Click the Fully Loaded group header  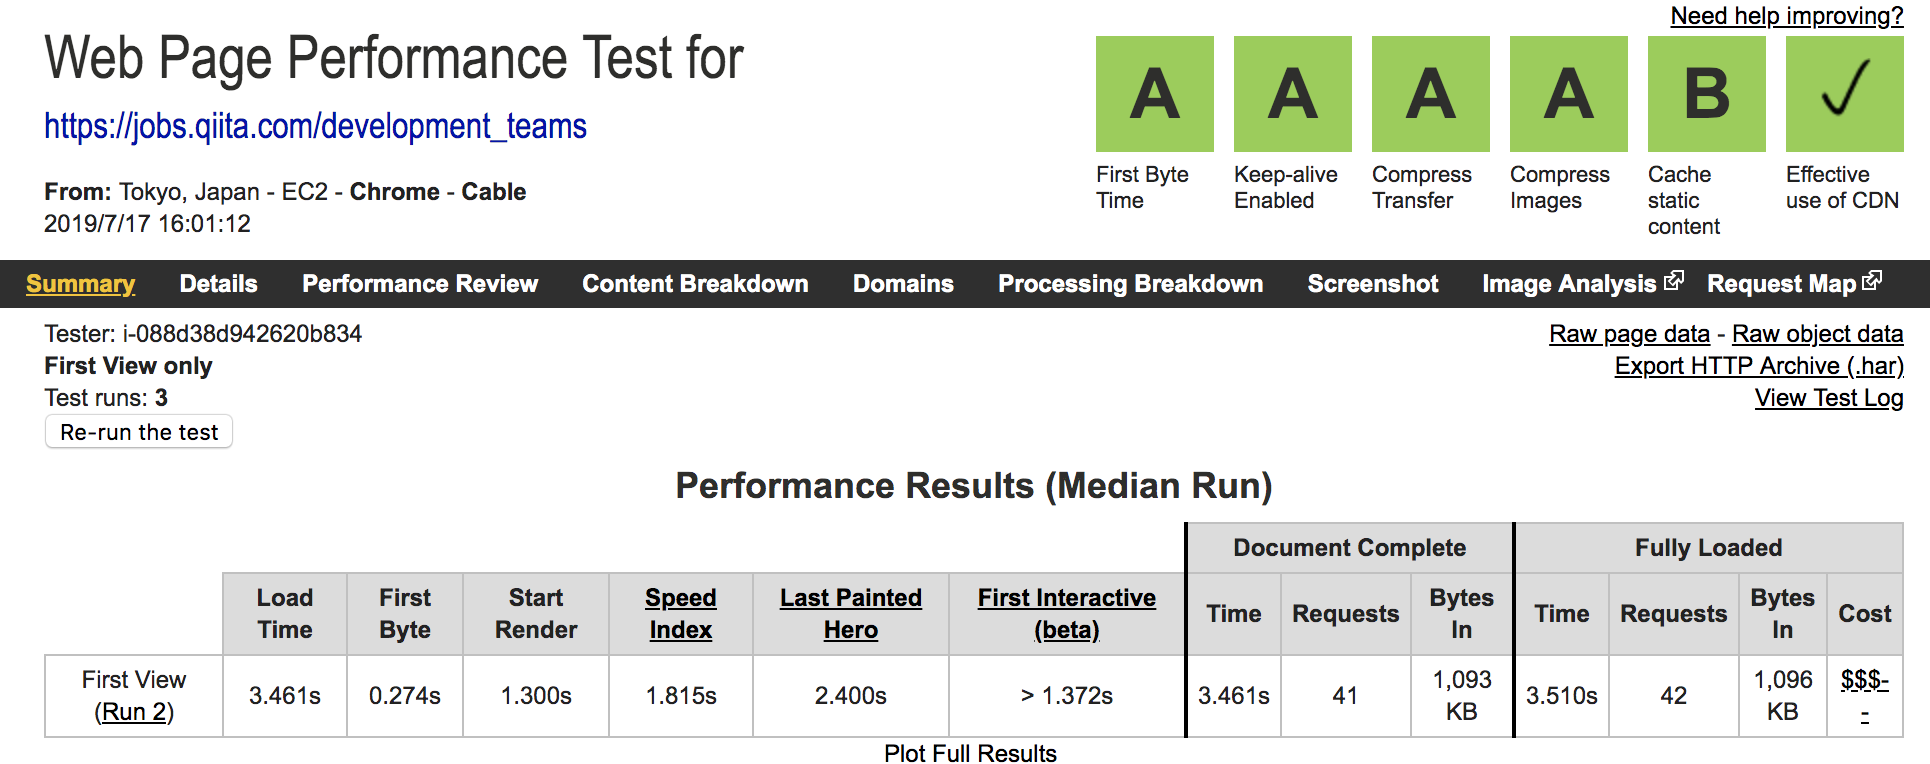[1709, 548]
